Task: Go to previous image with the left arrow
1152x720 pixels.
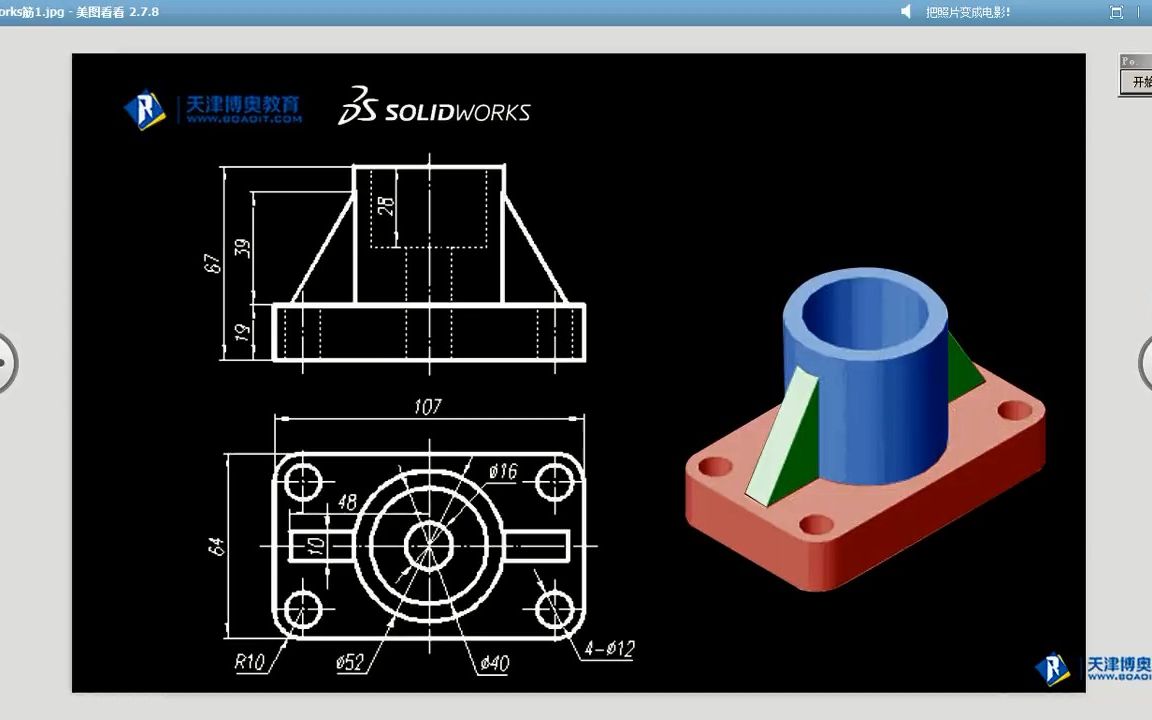Action: click(8, 363)
